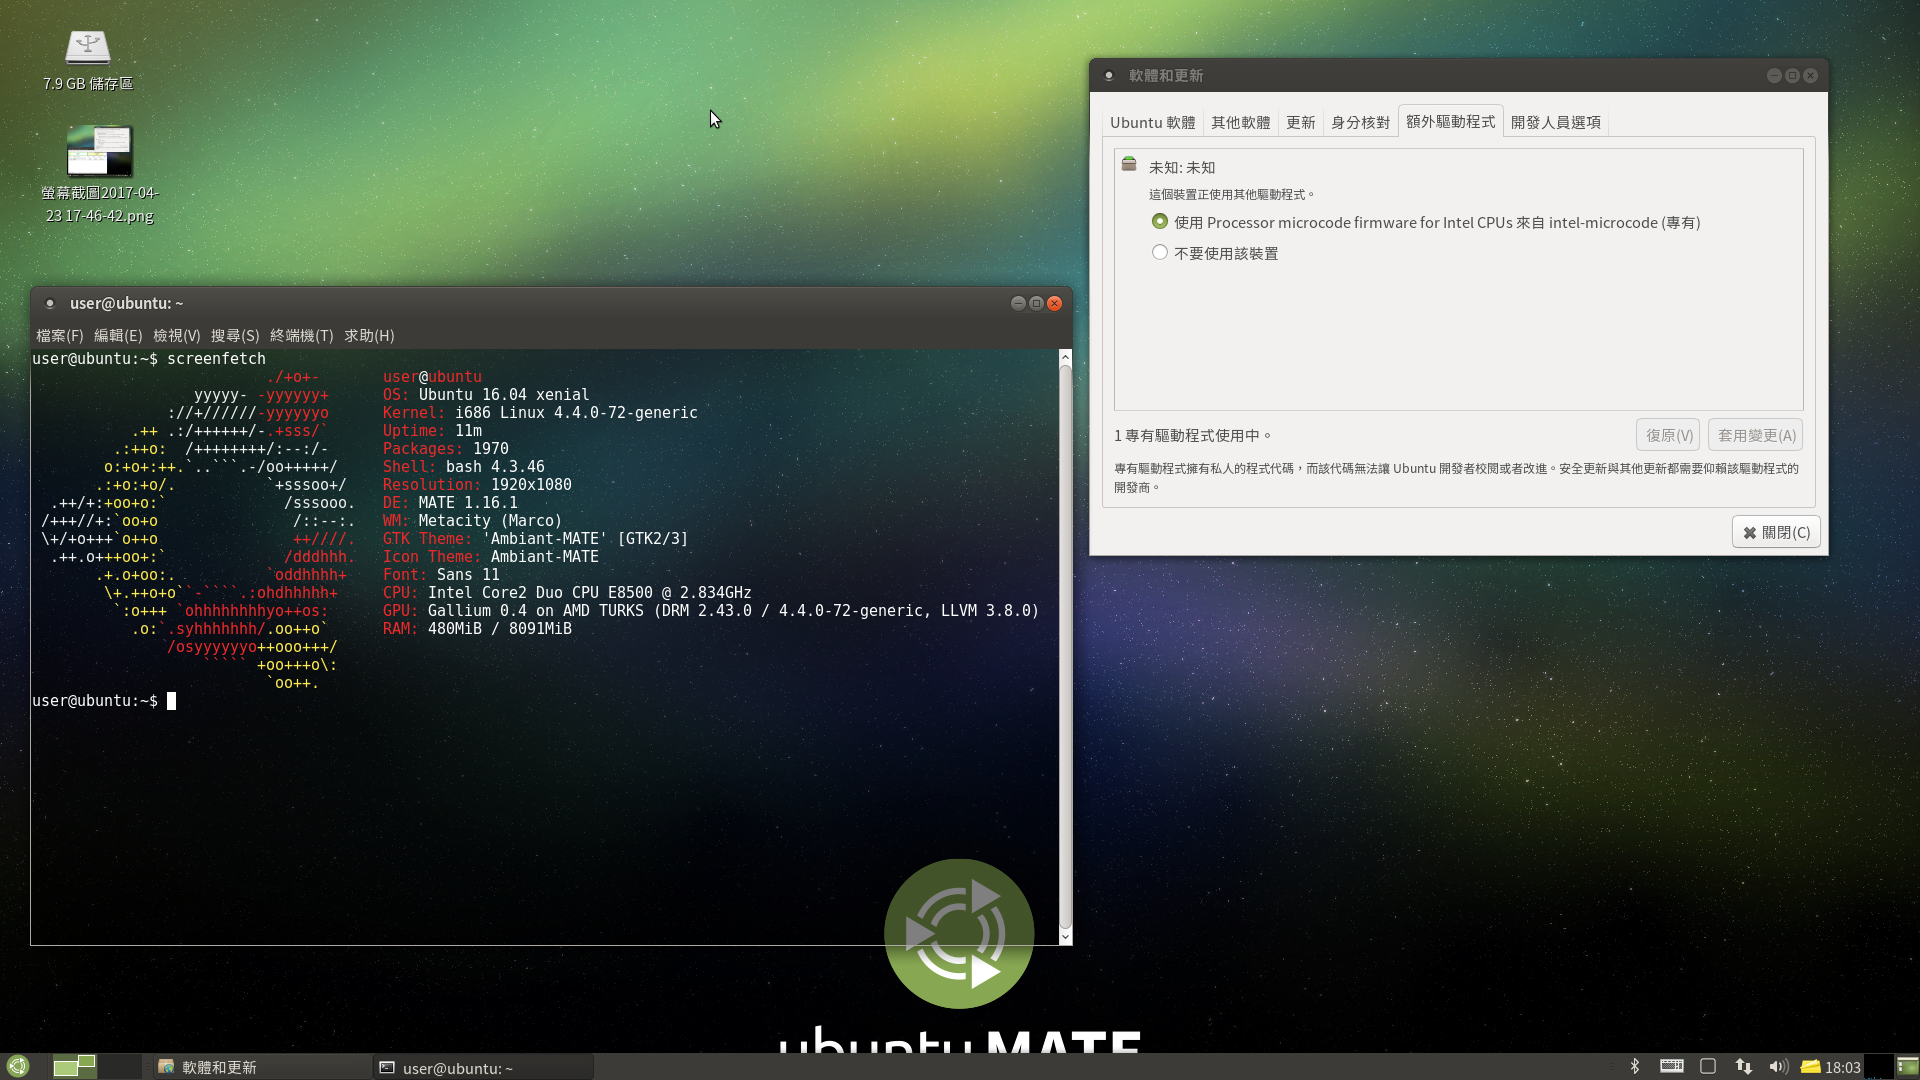
Task: Open the 搜尋(S) menu in terminal
Action: 235,336
